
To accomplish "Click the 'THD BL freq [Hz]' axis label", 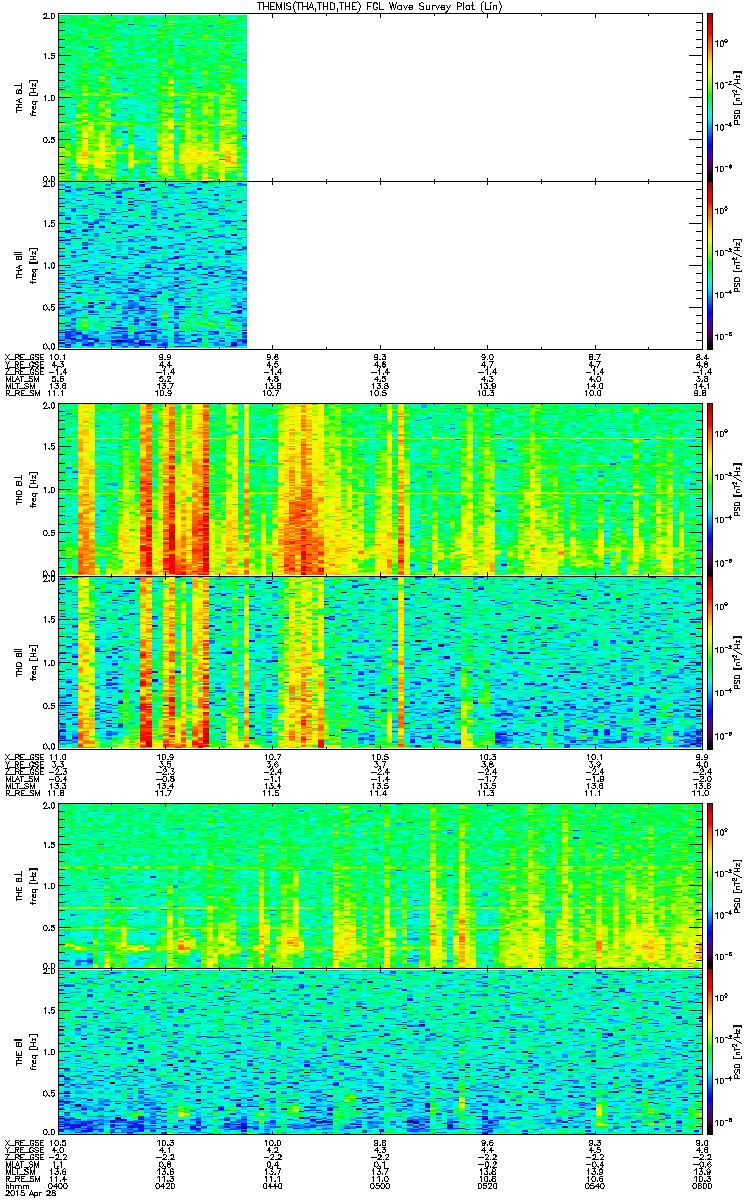I will pos(25,490).
